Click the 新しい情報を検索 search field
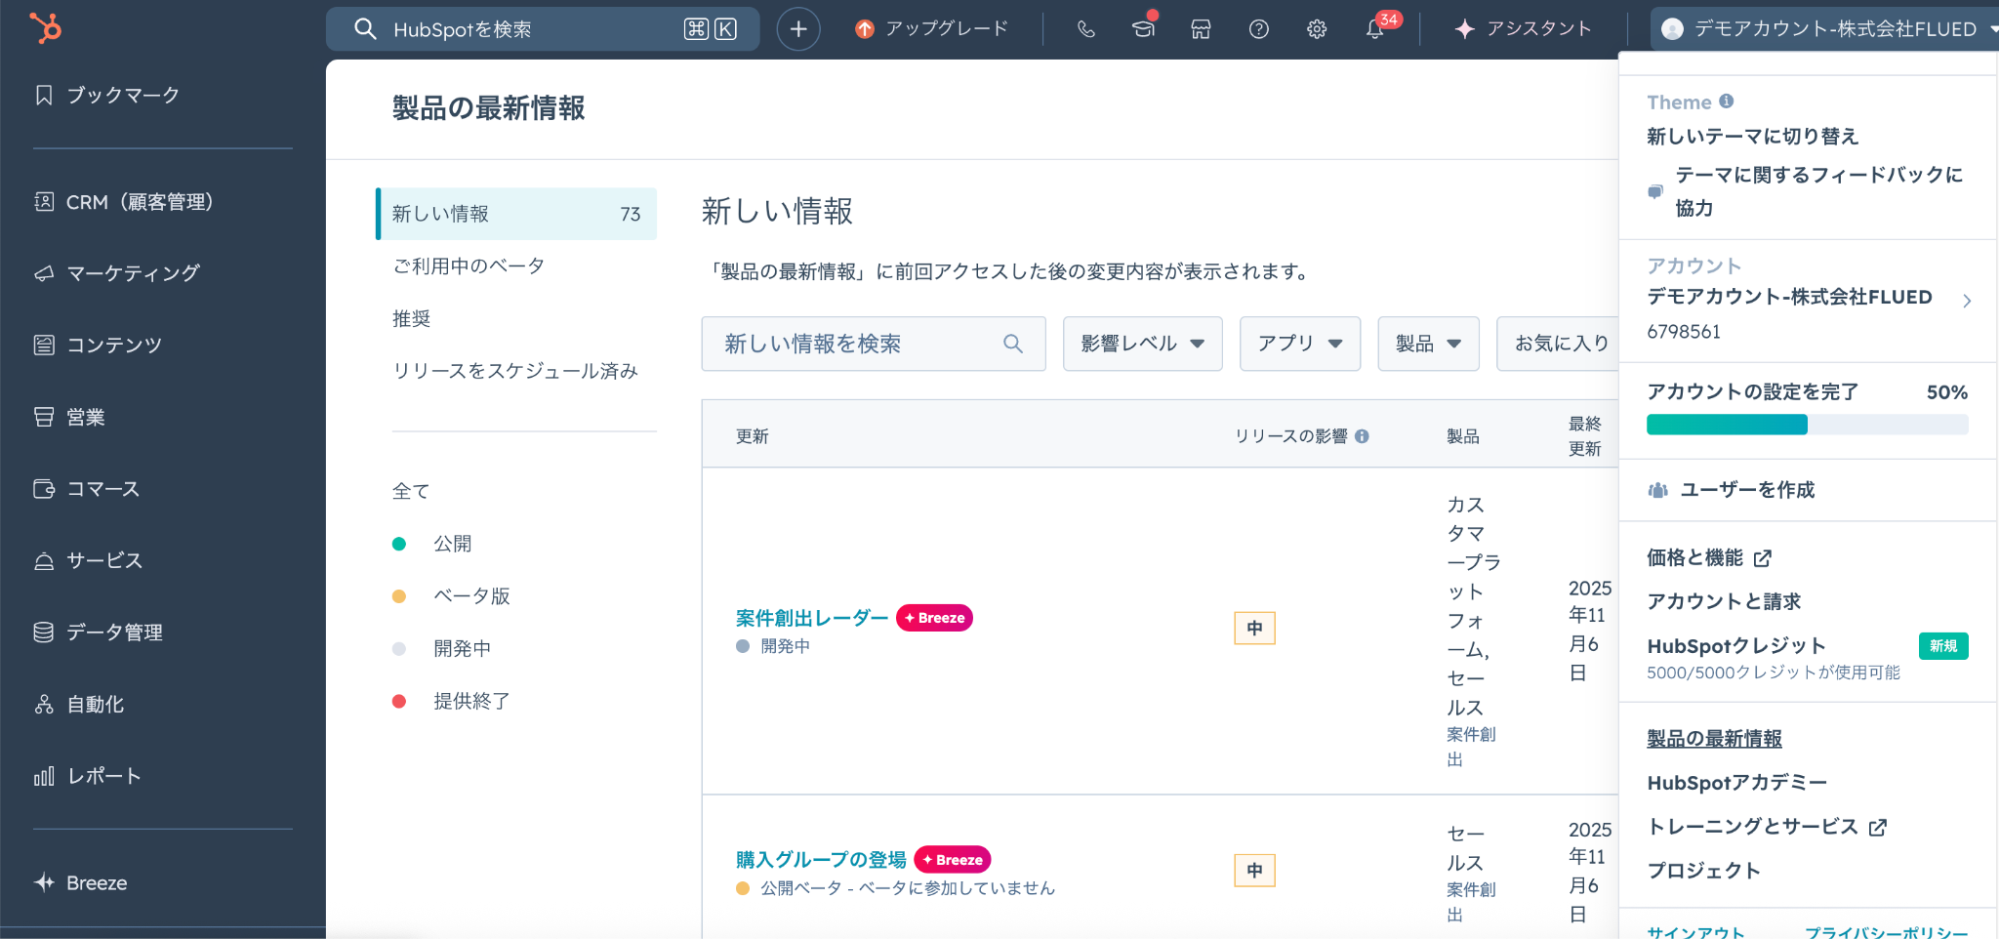Screen dimensions: 1999x939 (860, 344)
